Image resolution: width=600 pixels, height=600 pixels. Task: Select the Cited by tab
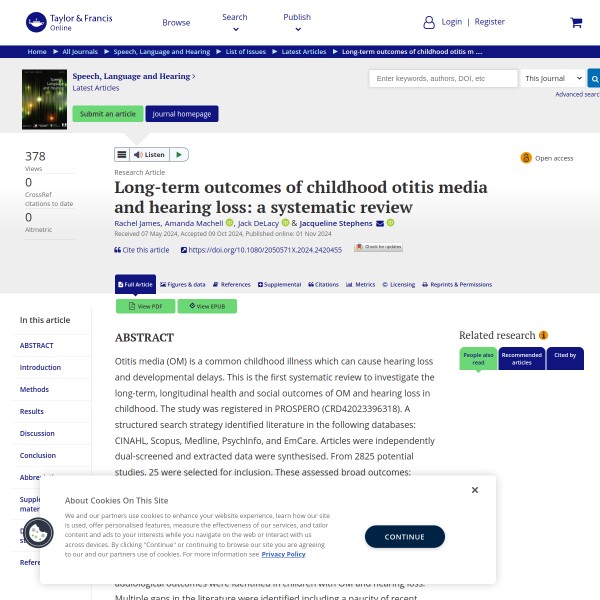pos(565,358)
